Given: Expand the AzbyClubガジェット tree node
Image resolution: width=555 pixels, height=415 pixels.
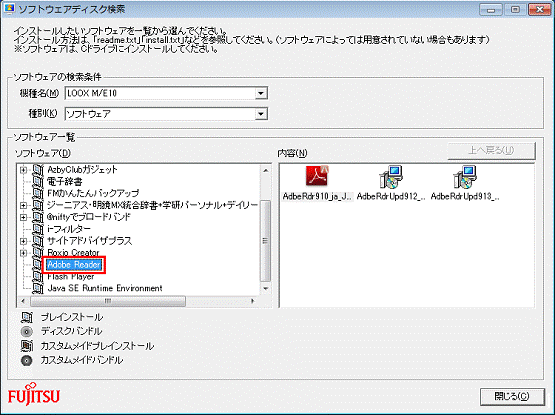Looking at the screenshot, I should 23,170.
